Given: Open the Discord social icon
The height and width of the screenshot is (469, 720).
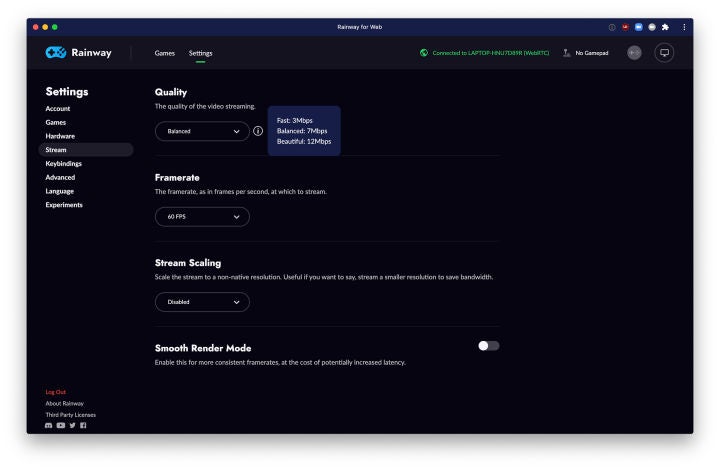Looking at the screenshot, I should point(48,427).
